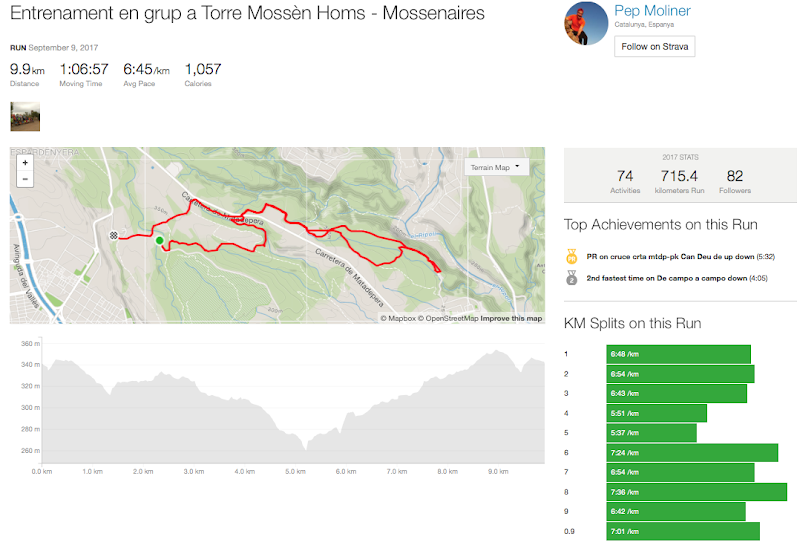This screenshot has width=800, height=554.
Task: Open the De campo a campo down segment
Action: coord(667,278)
